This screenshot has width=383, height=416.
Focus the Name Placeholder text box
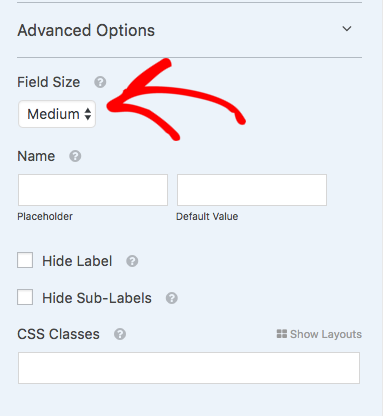pyautogui.click(x=93, y=190)
